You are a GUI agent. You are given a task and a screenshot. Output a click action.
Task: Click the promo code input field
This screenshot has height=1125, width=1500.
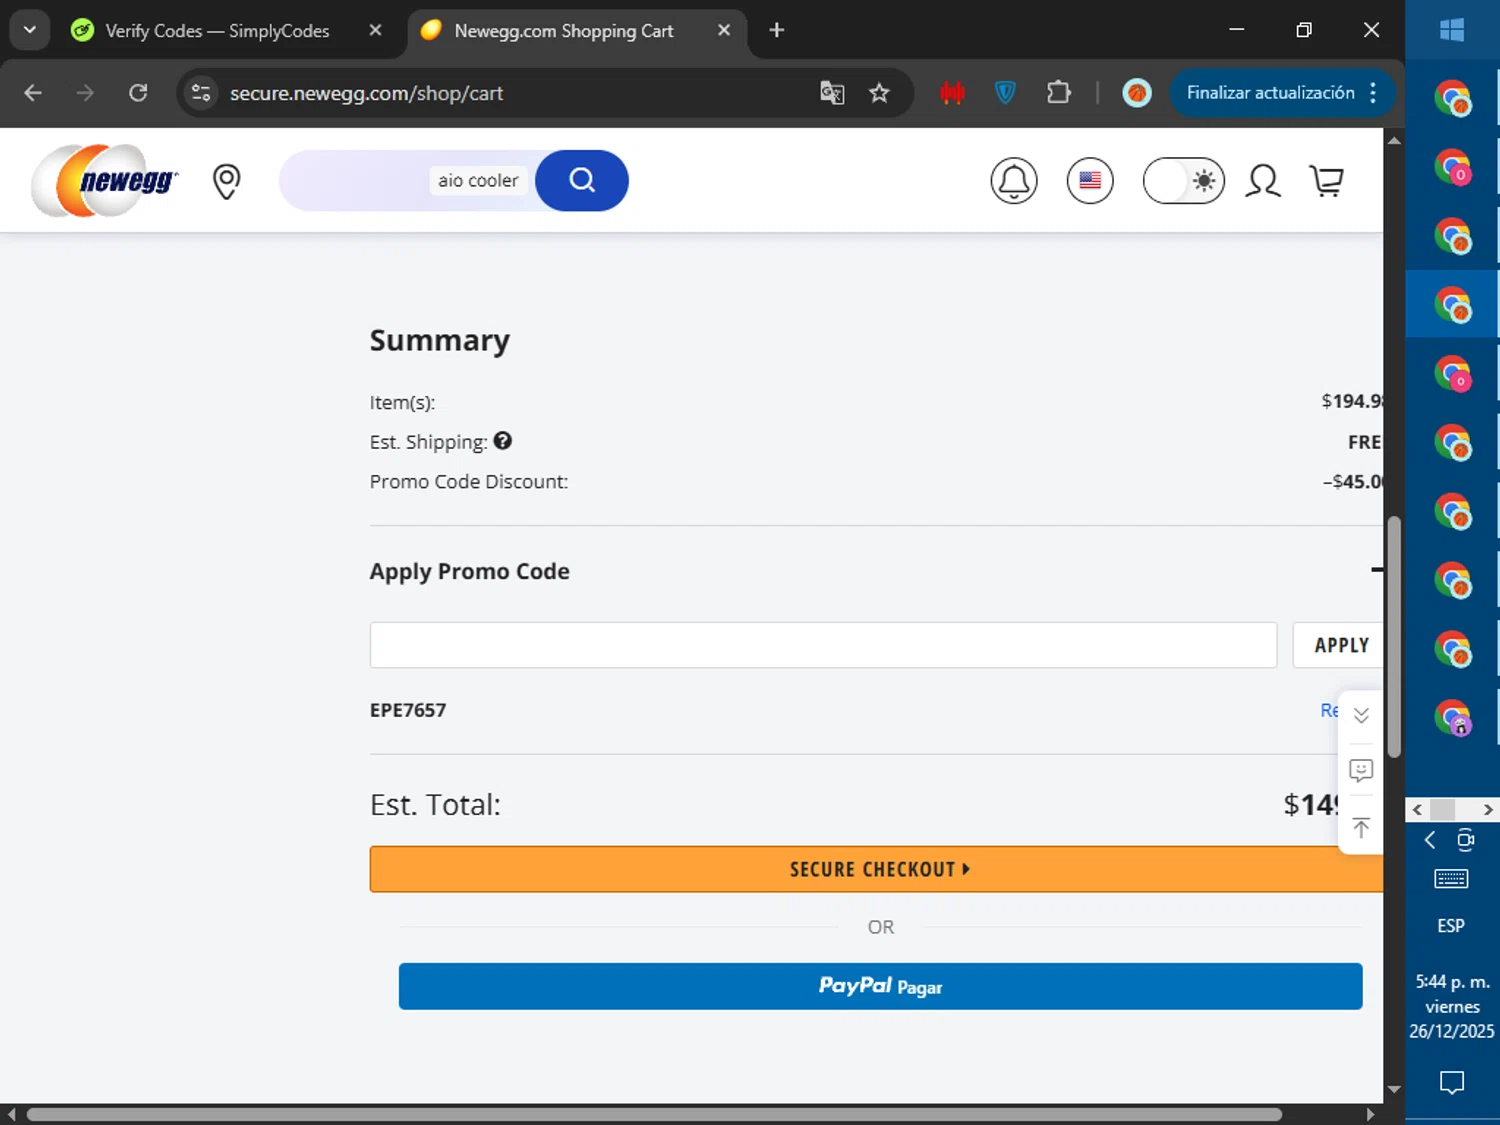(x=822, y=645)
